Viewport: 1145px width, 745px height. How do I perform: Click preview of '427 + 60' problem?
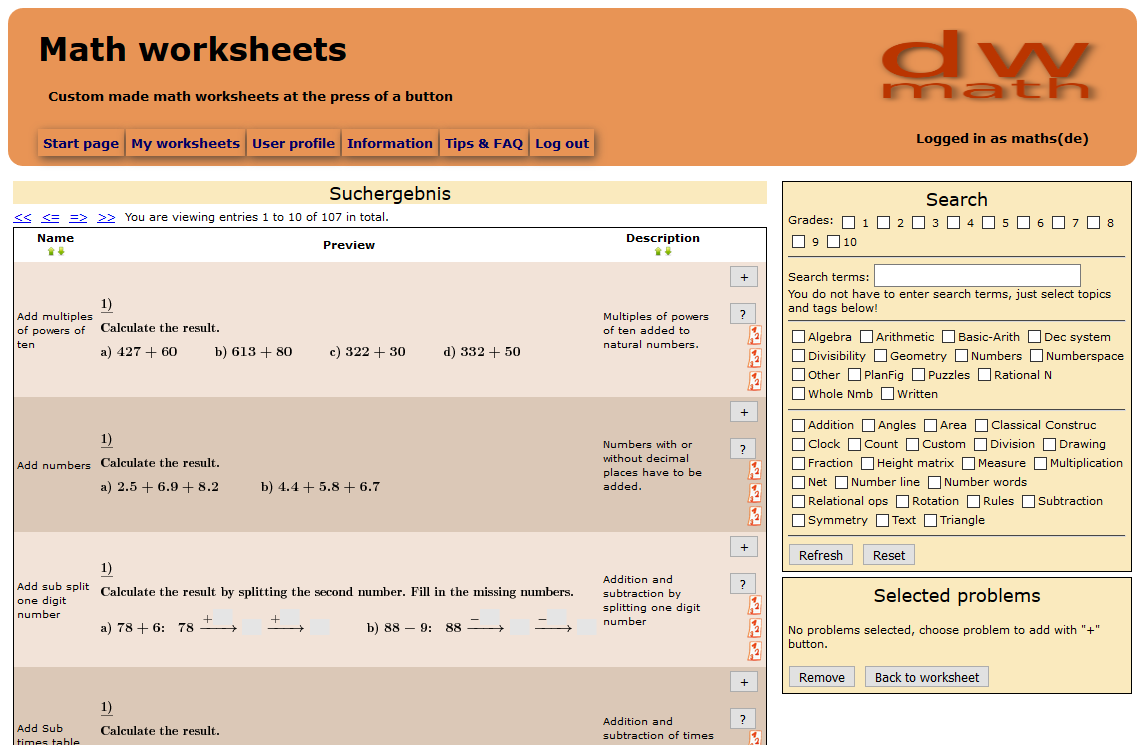tap(139, 351)
